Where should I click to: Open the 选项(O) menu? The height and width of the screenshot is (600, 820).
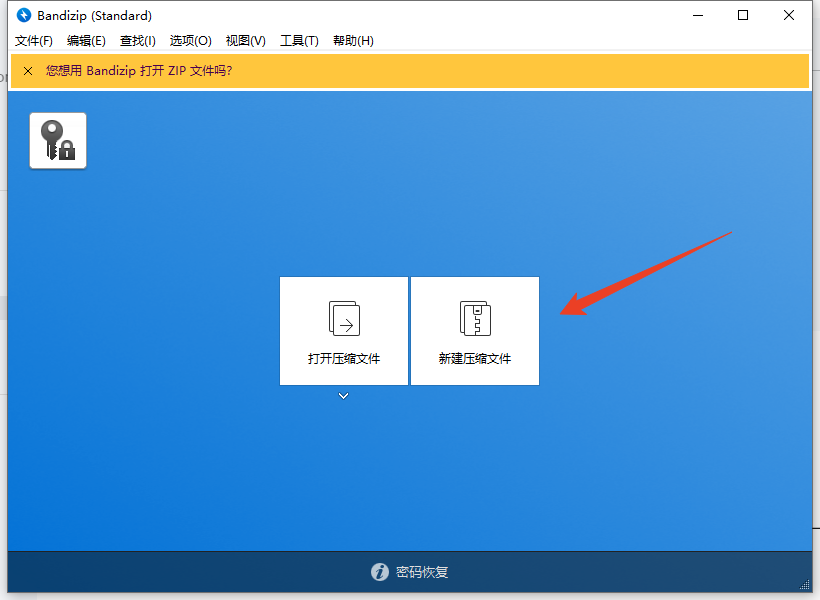190,41
